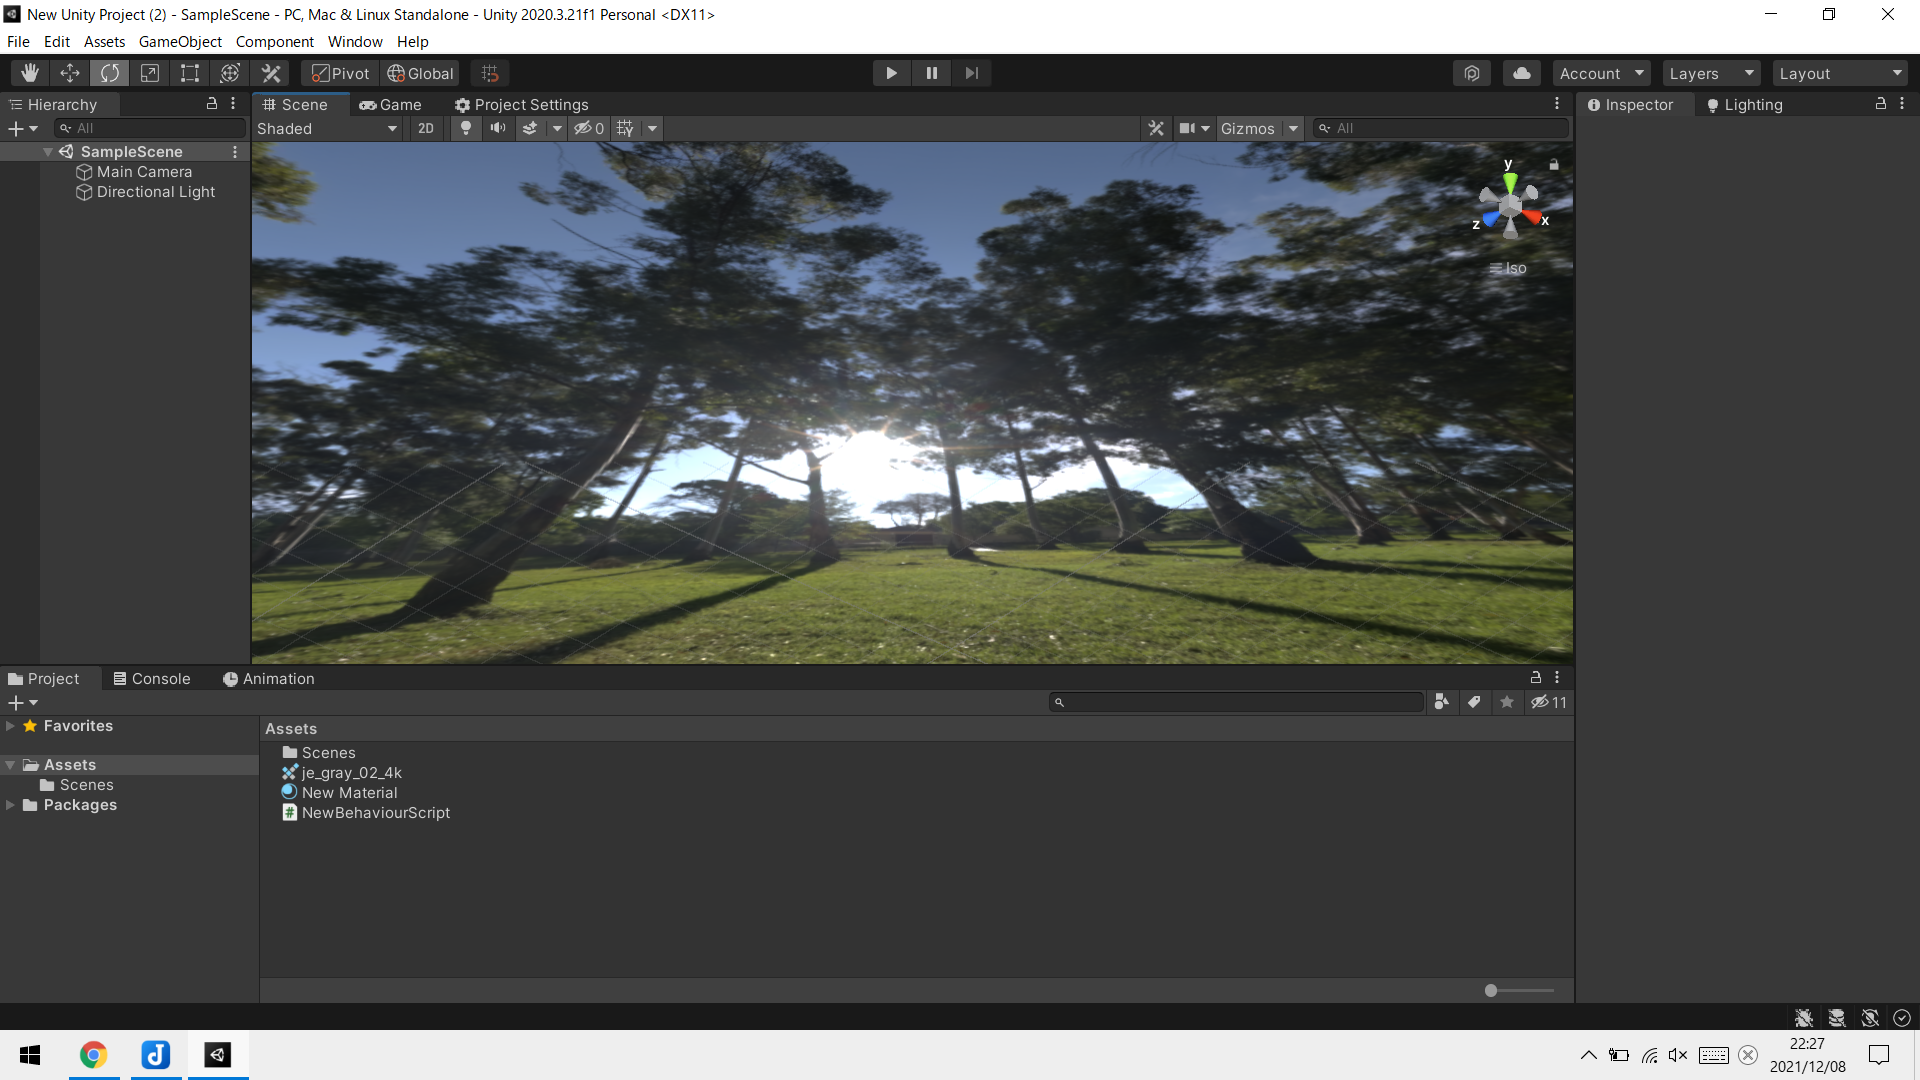Open the Window menu
The height and width of the screenshot is (1080, 1920).
(355, 41)
